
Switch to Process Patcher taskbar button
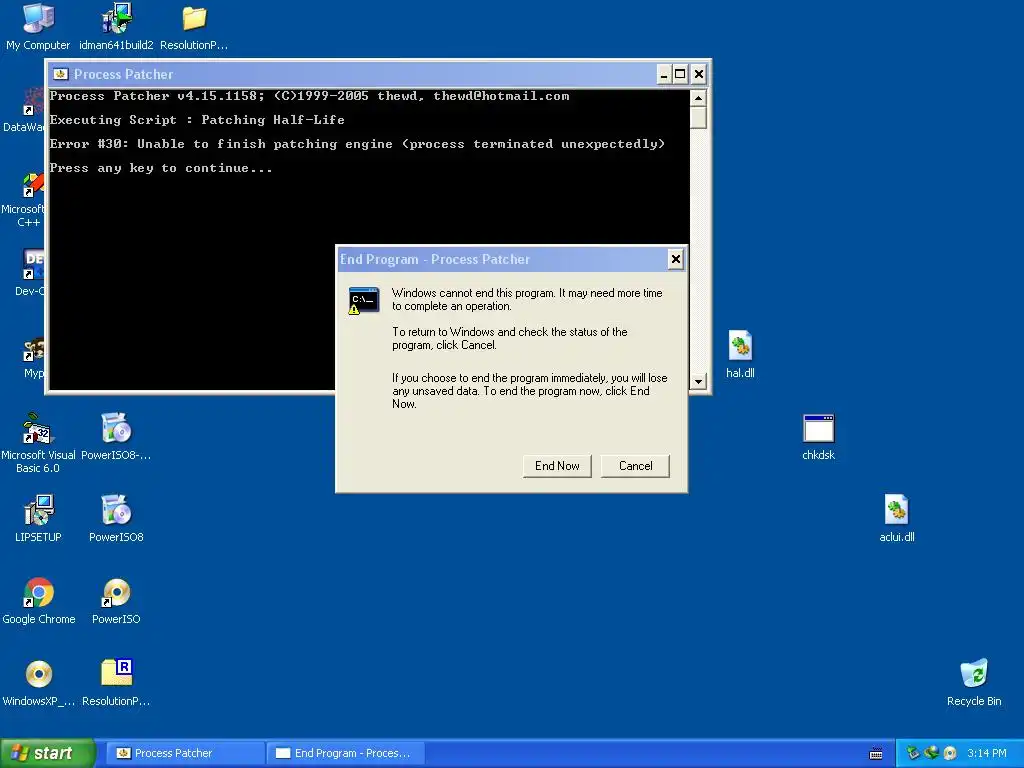(x=185, y=753)
